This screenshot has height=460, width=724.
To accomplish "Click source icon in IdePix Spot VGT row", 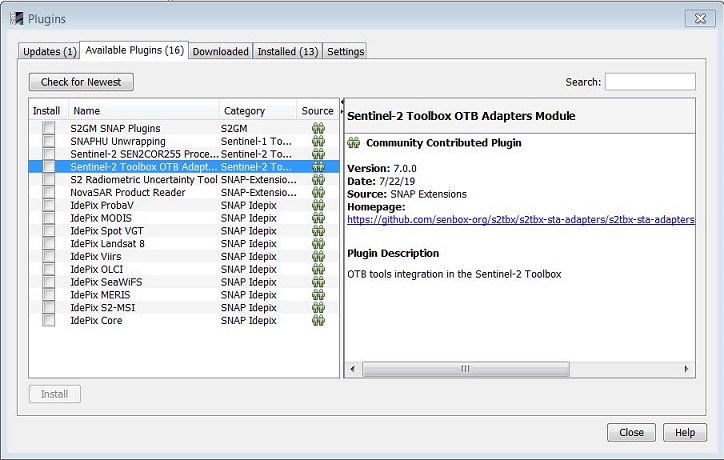I will tap(318, 230).
